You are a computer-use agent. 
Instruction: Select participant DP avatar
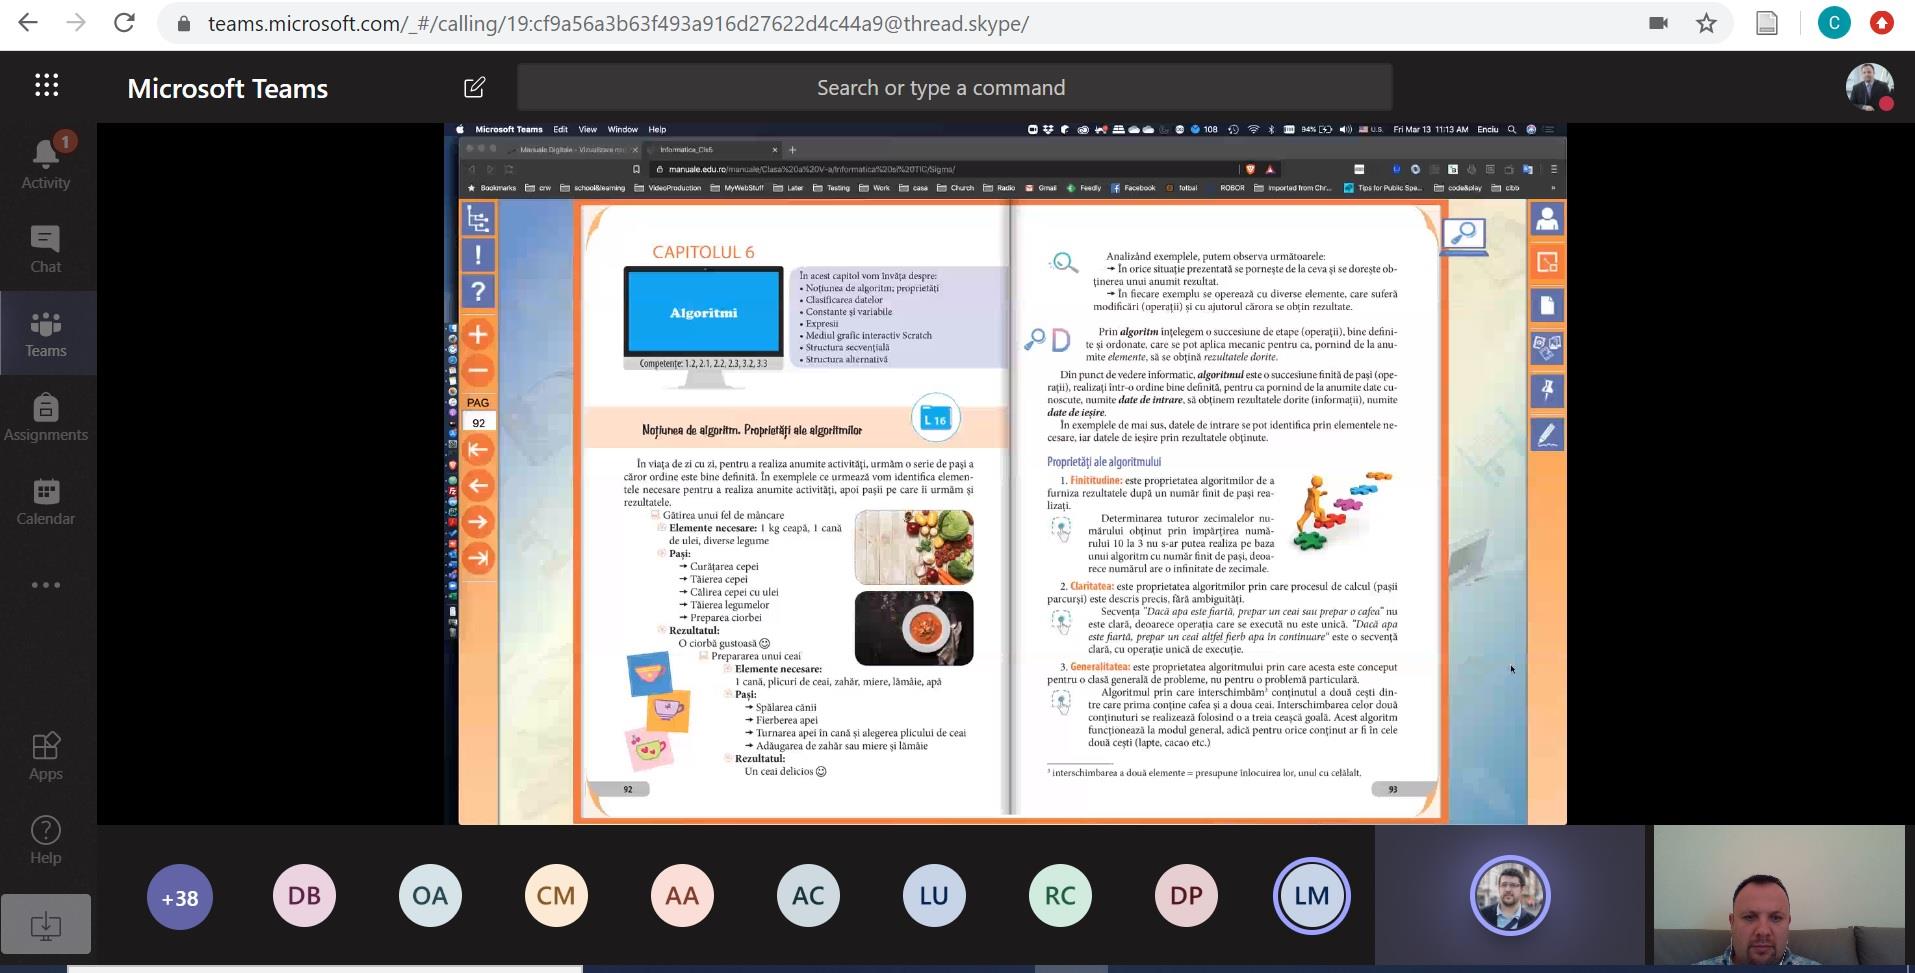[1186, 895]
